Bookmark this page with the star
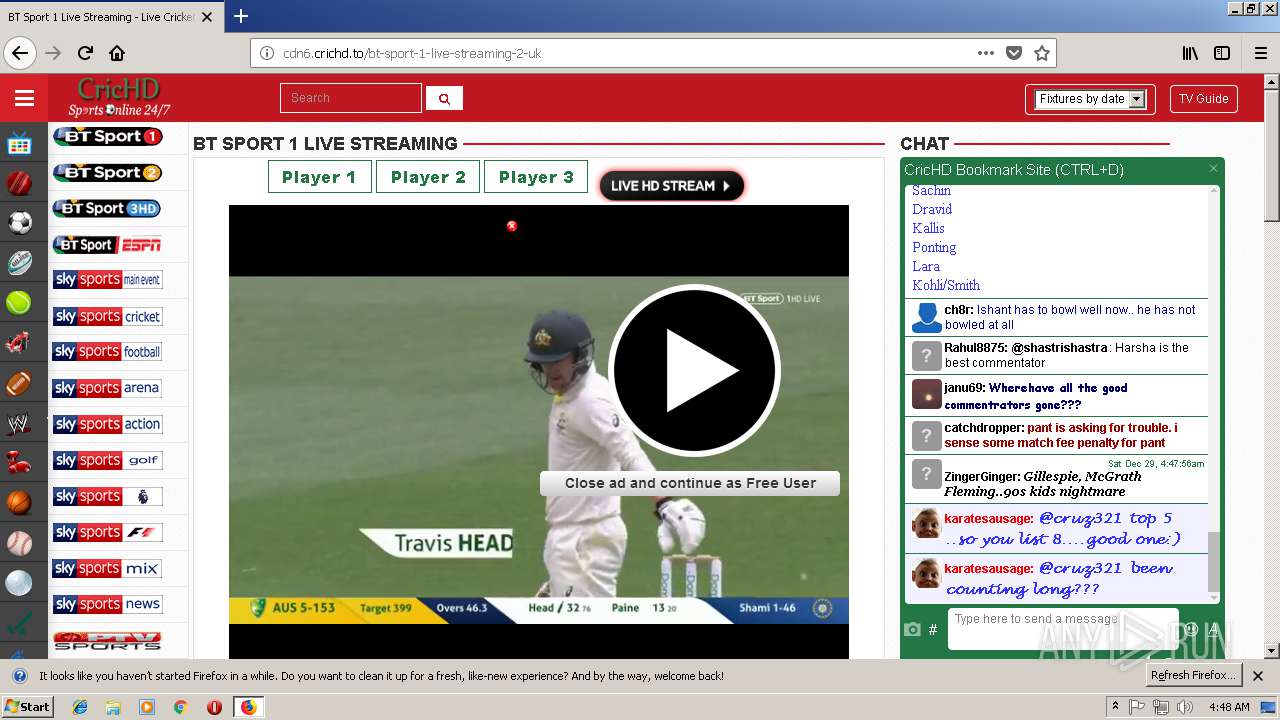Image resolution: width=1280 pixels, height=720 pixels. click(1042, 53)
